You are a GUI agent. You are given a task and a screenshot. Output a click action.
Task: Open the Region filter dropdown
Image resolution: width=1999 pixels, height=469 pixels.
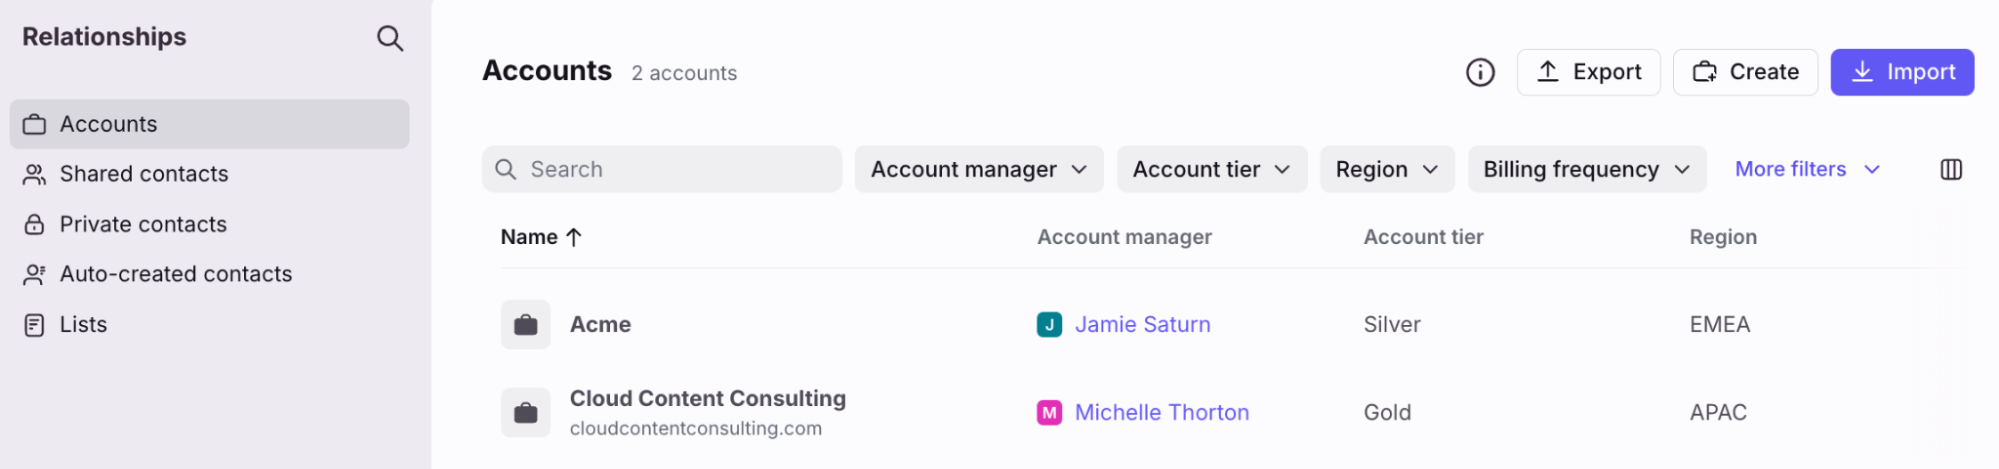point(1387,169)
